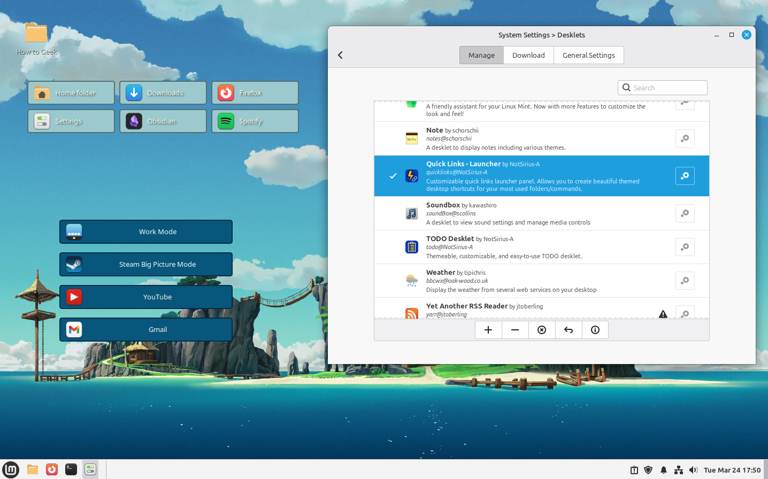Start Steam Big Picture Mode launcher
Image resolution: width=768 pixels, height=479 pixels.
(x=146, y=264)
